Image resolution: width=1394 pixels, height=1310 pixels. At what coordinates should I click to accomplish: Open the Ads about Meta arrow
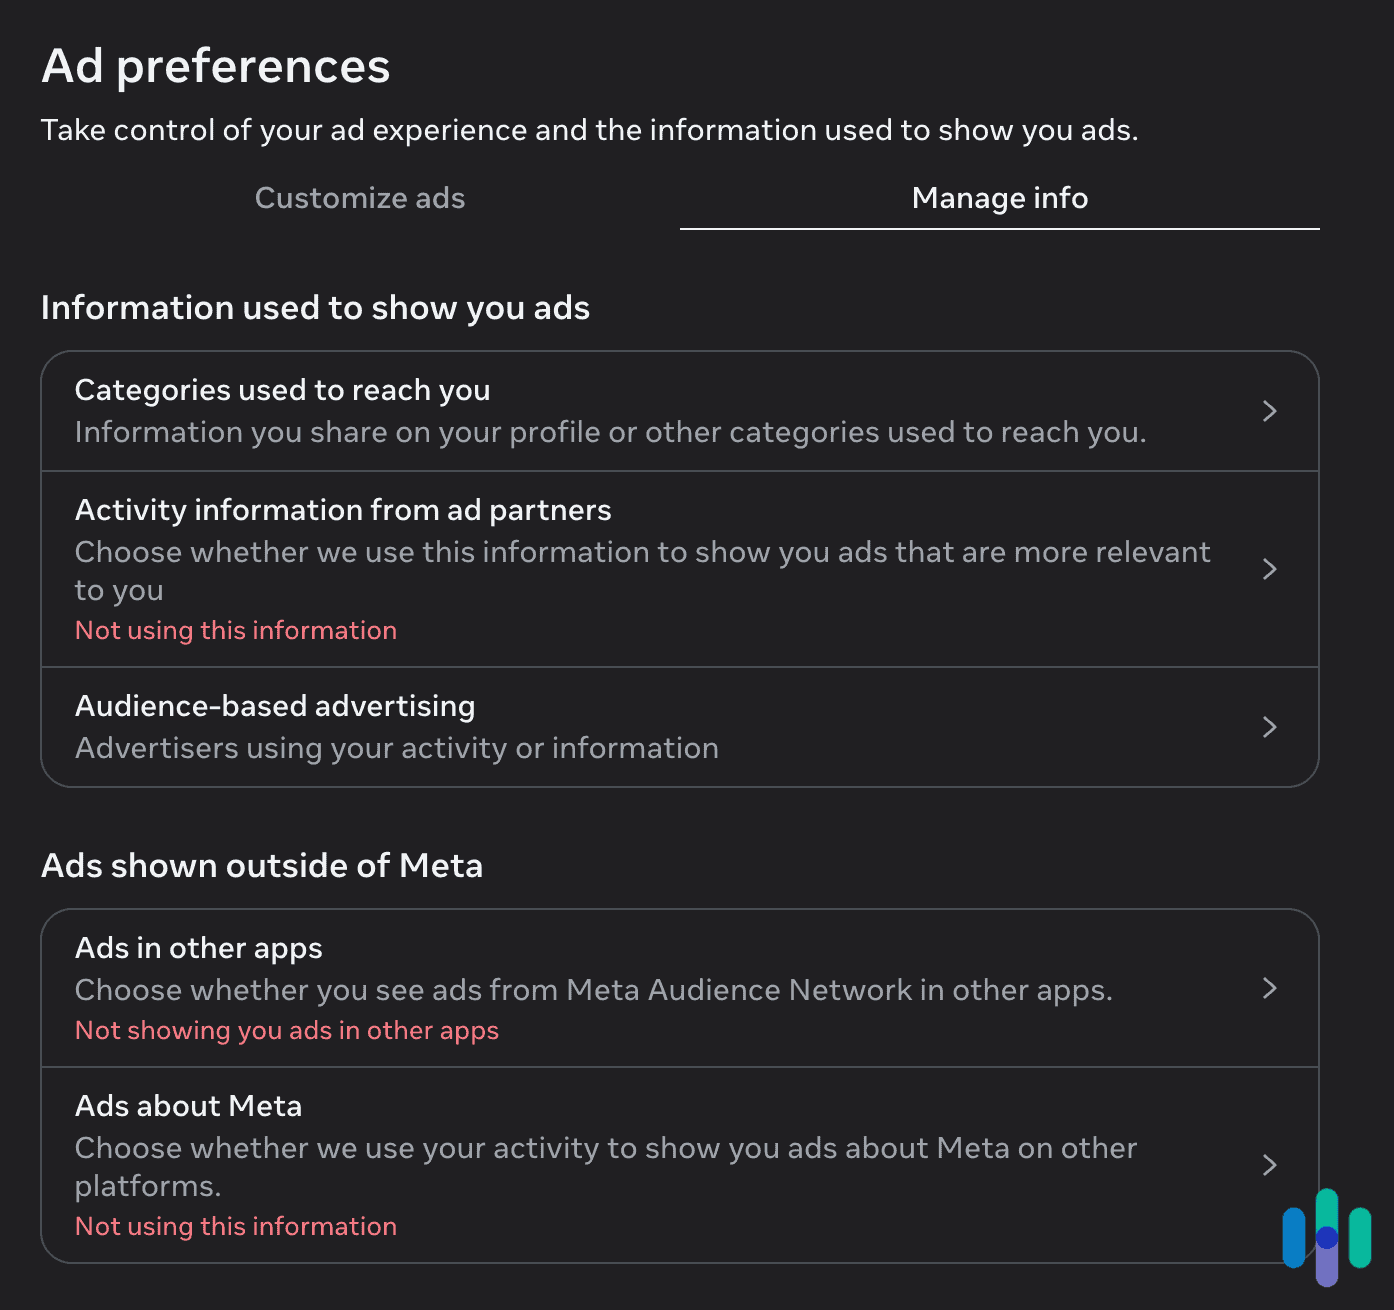click(1270, 1165)
